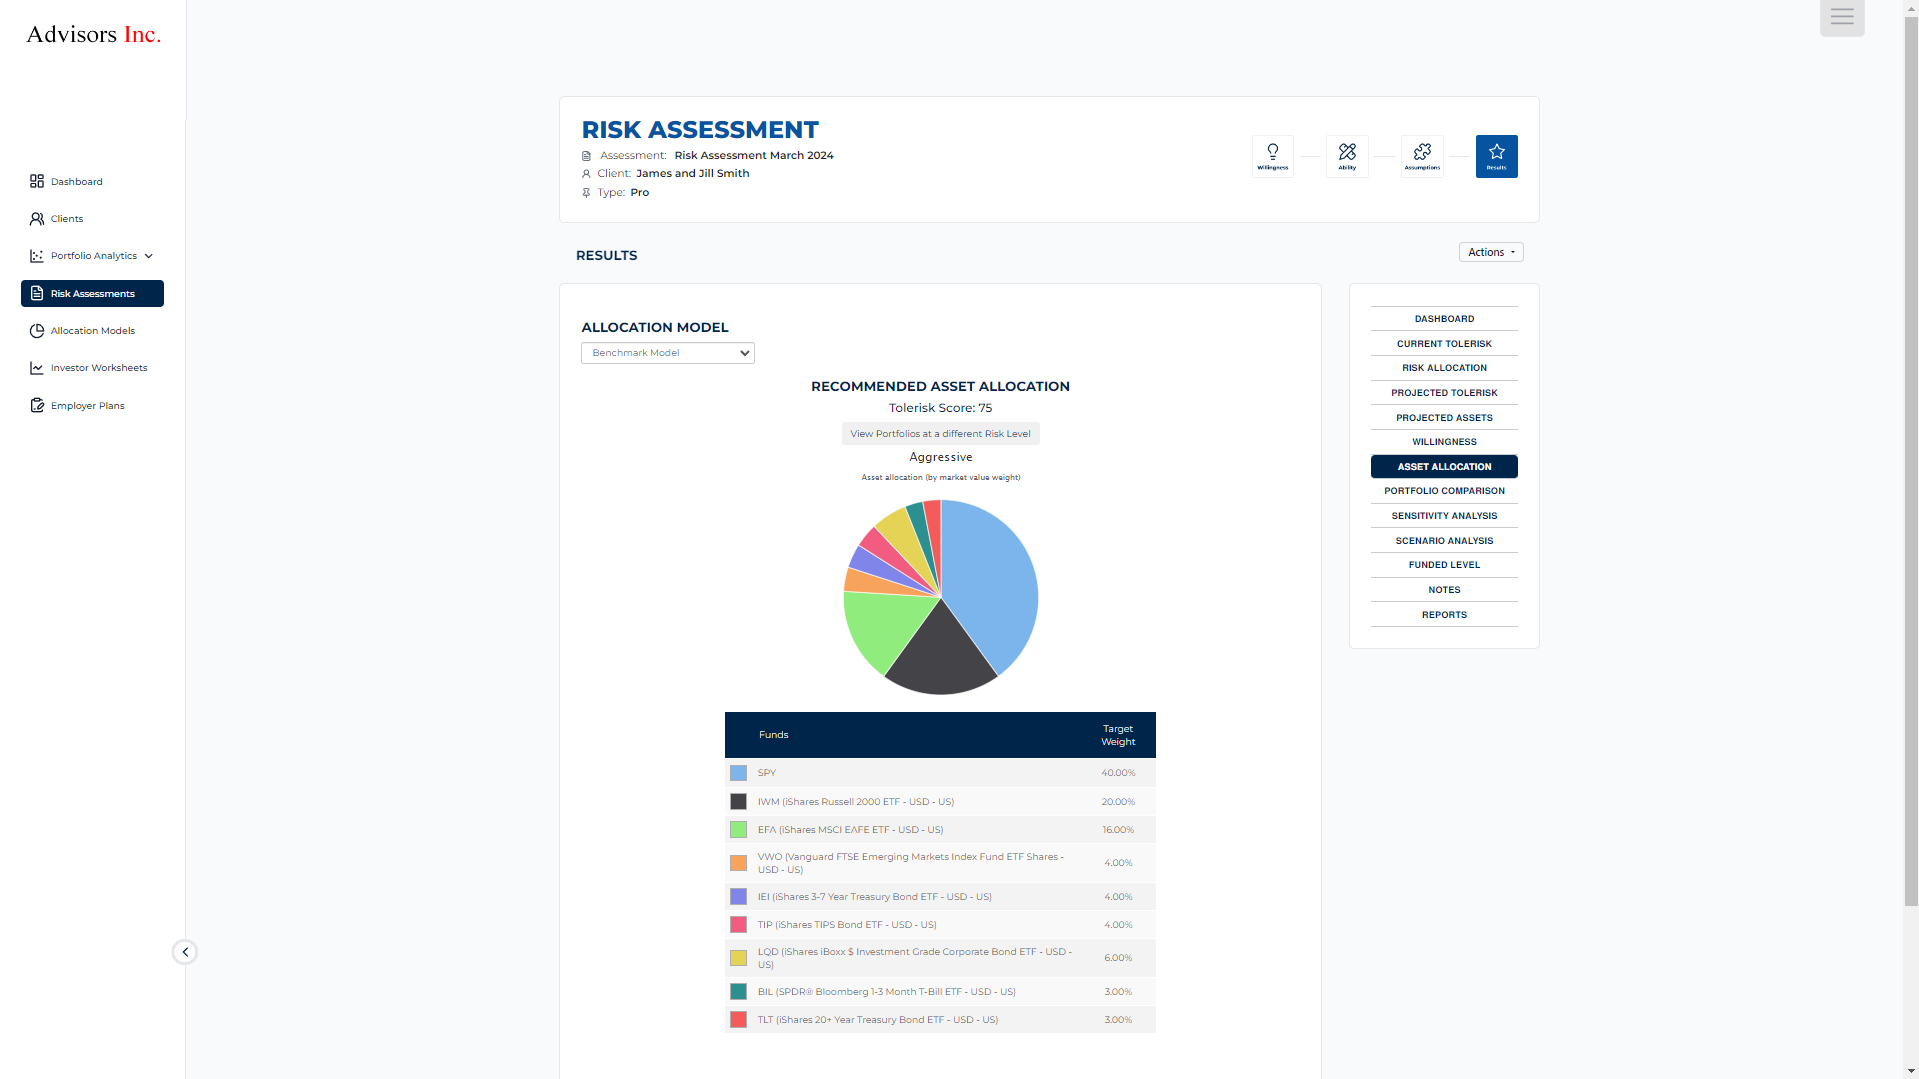Click the Results star step icon

coord(1496,156)
